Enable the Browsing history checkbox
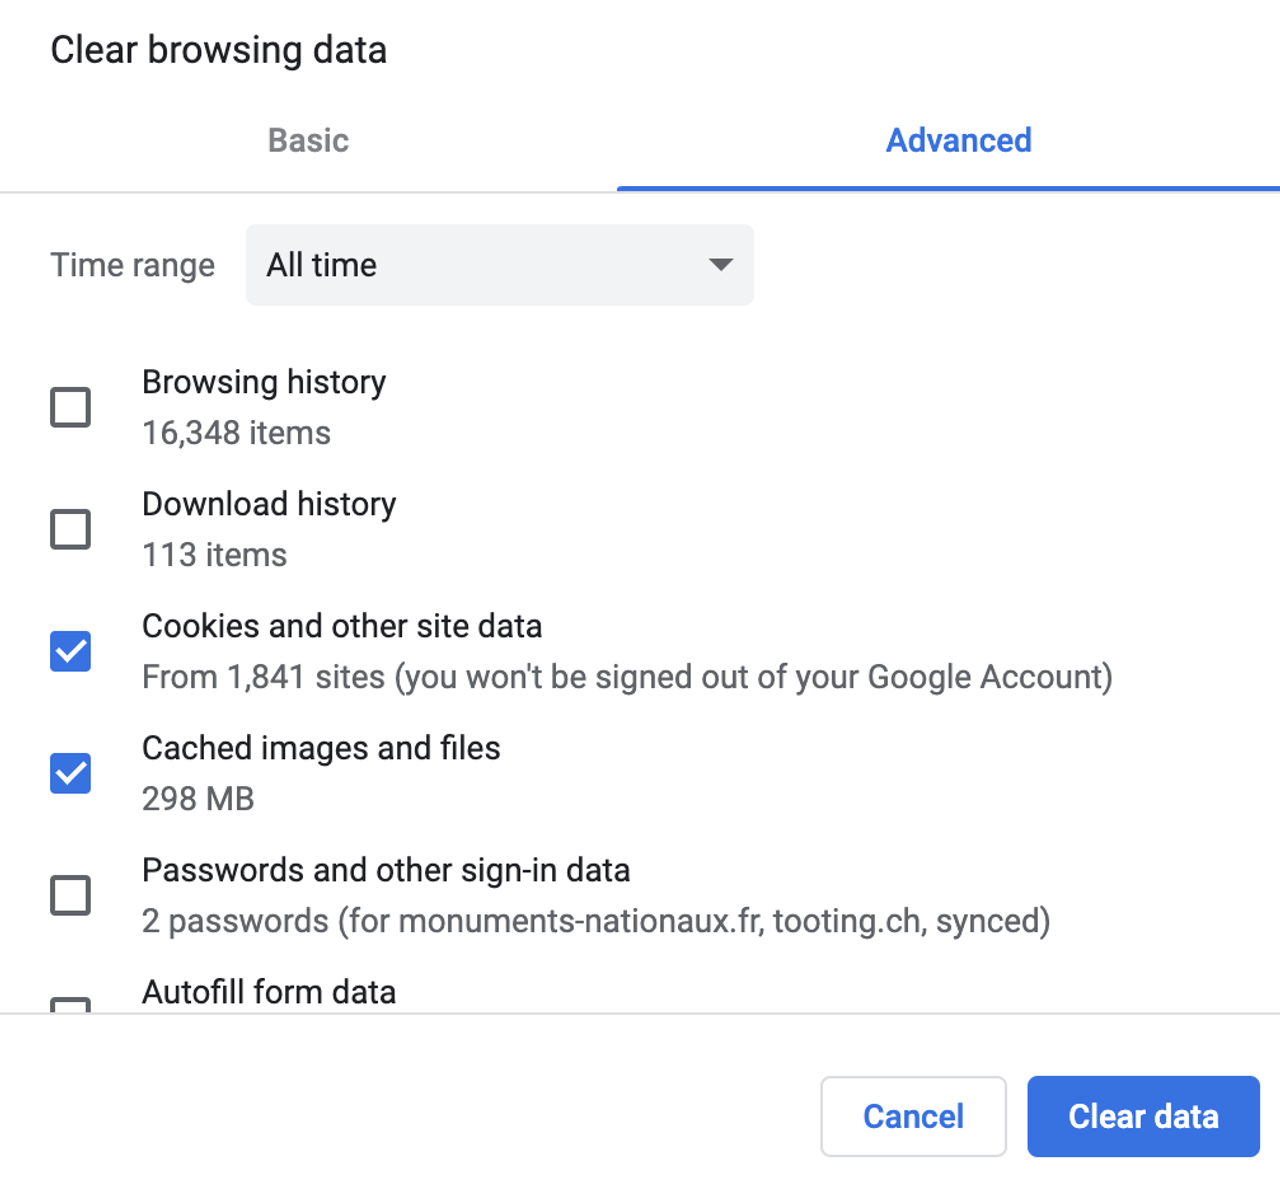 [x=71, y=407]
